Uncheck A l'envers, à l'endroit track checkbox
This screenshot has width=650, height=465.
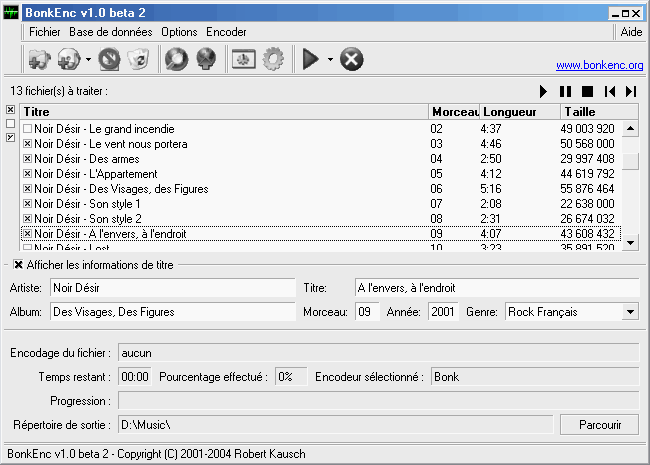(27, 234)
